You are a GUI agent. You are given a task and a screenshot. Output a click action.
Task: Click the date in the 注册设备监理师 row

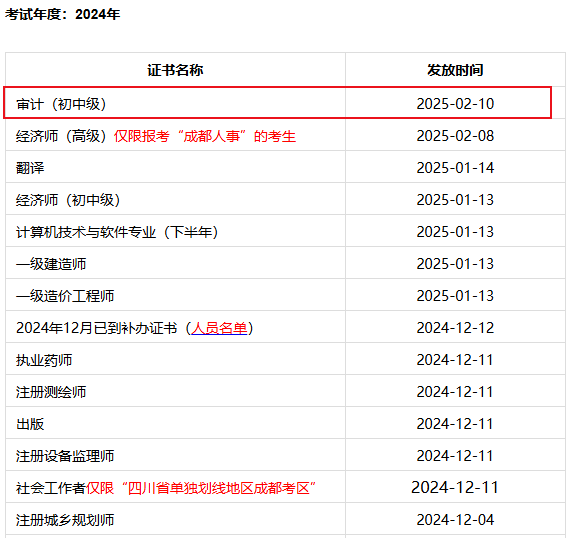pos(455,456)
